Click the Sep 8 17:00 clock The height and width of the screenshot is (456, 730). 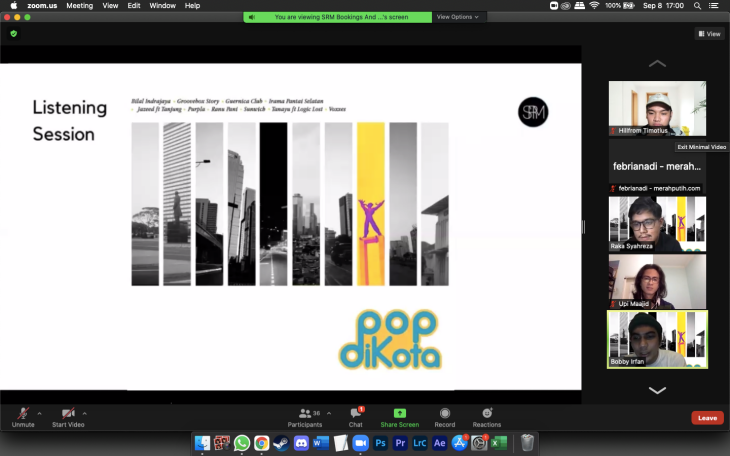pyautogui.click(x=663, y=6)
